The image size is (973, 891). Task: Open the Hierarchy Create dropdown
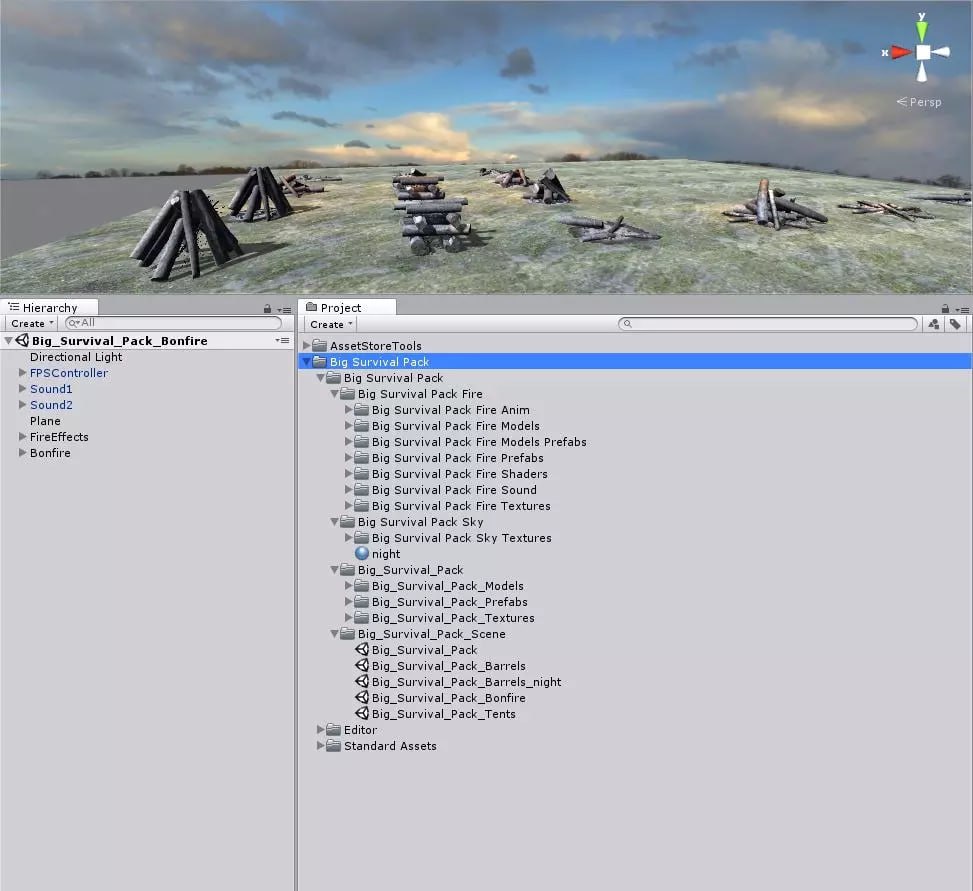click(32, 324)
